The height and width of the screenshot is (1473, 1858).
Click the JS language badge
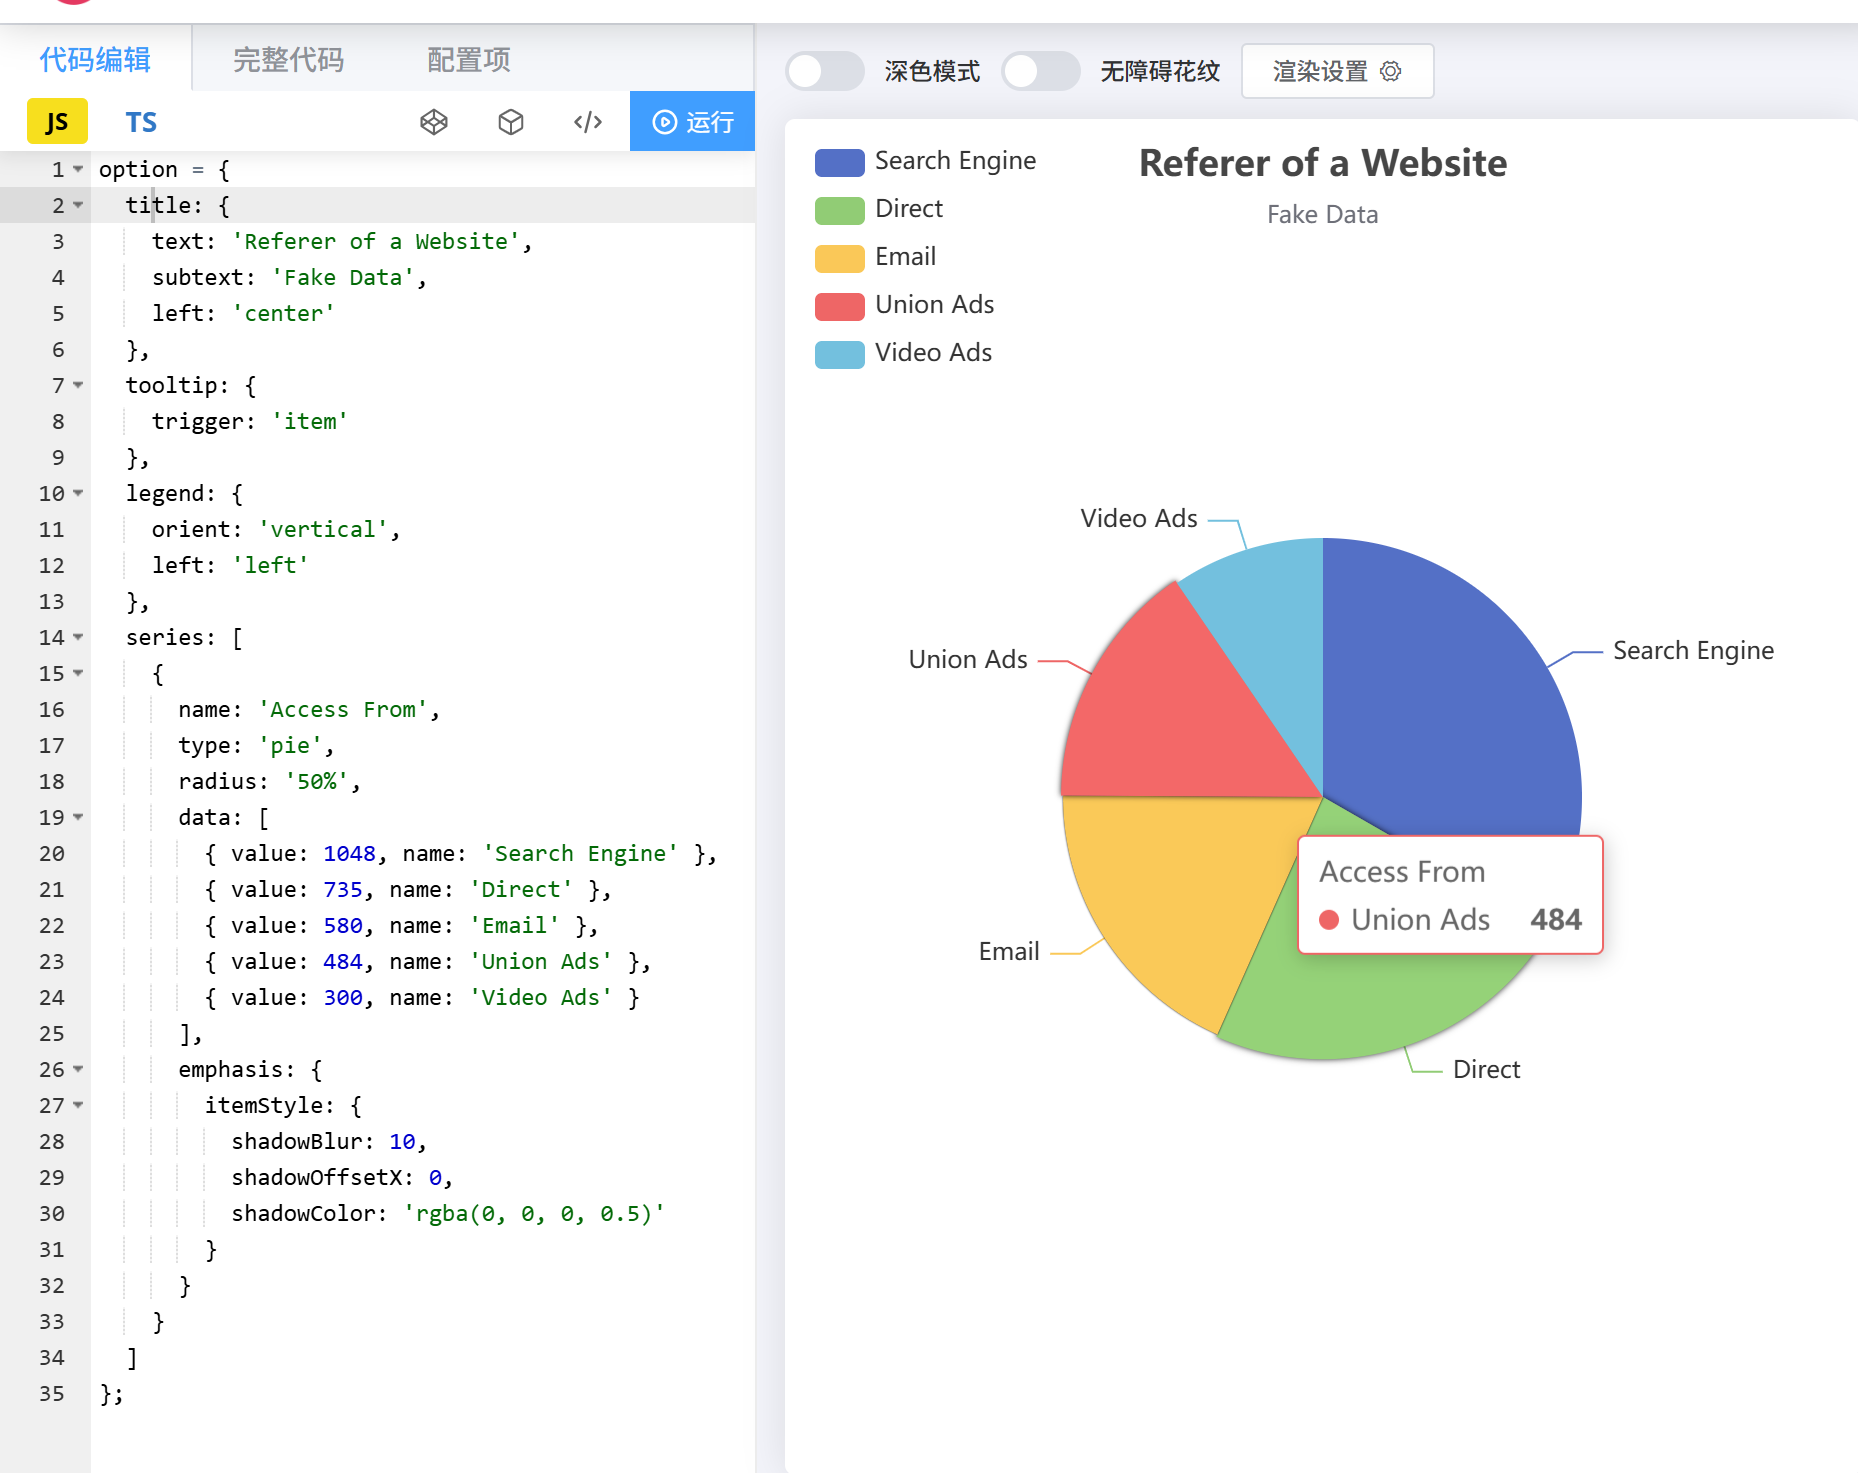57,122
